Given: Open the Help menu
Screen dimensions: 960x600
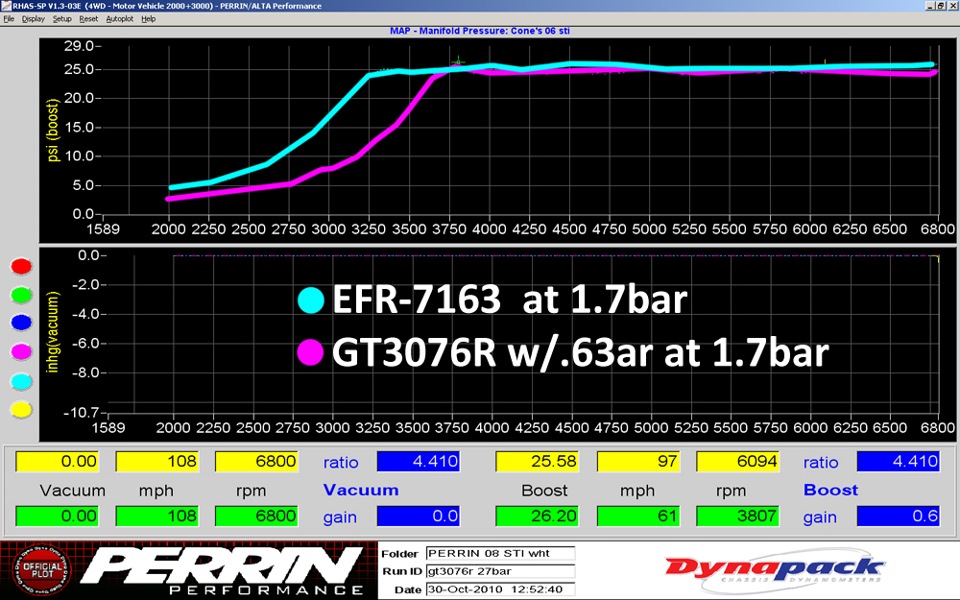Looking at the screenshot, I should point(148,19).
